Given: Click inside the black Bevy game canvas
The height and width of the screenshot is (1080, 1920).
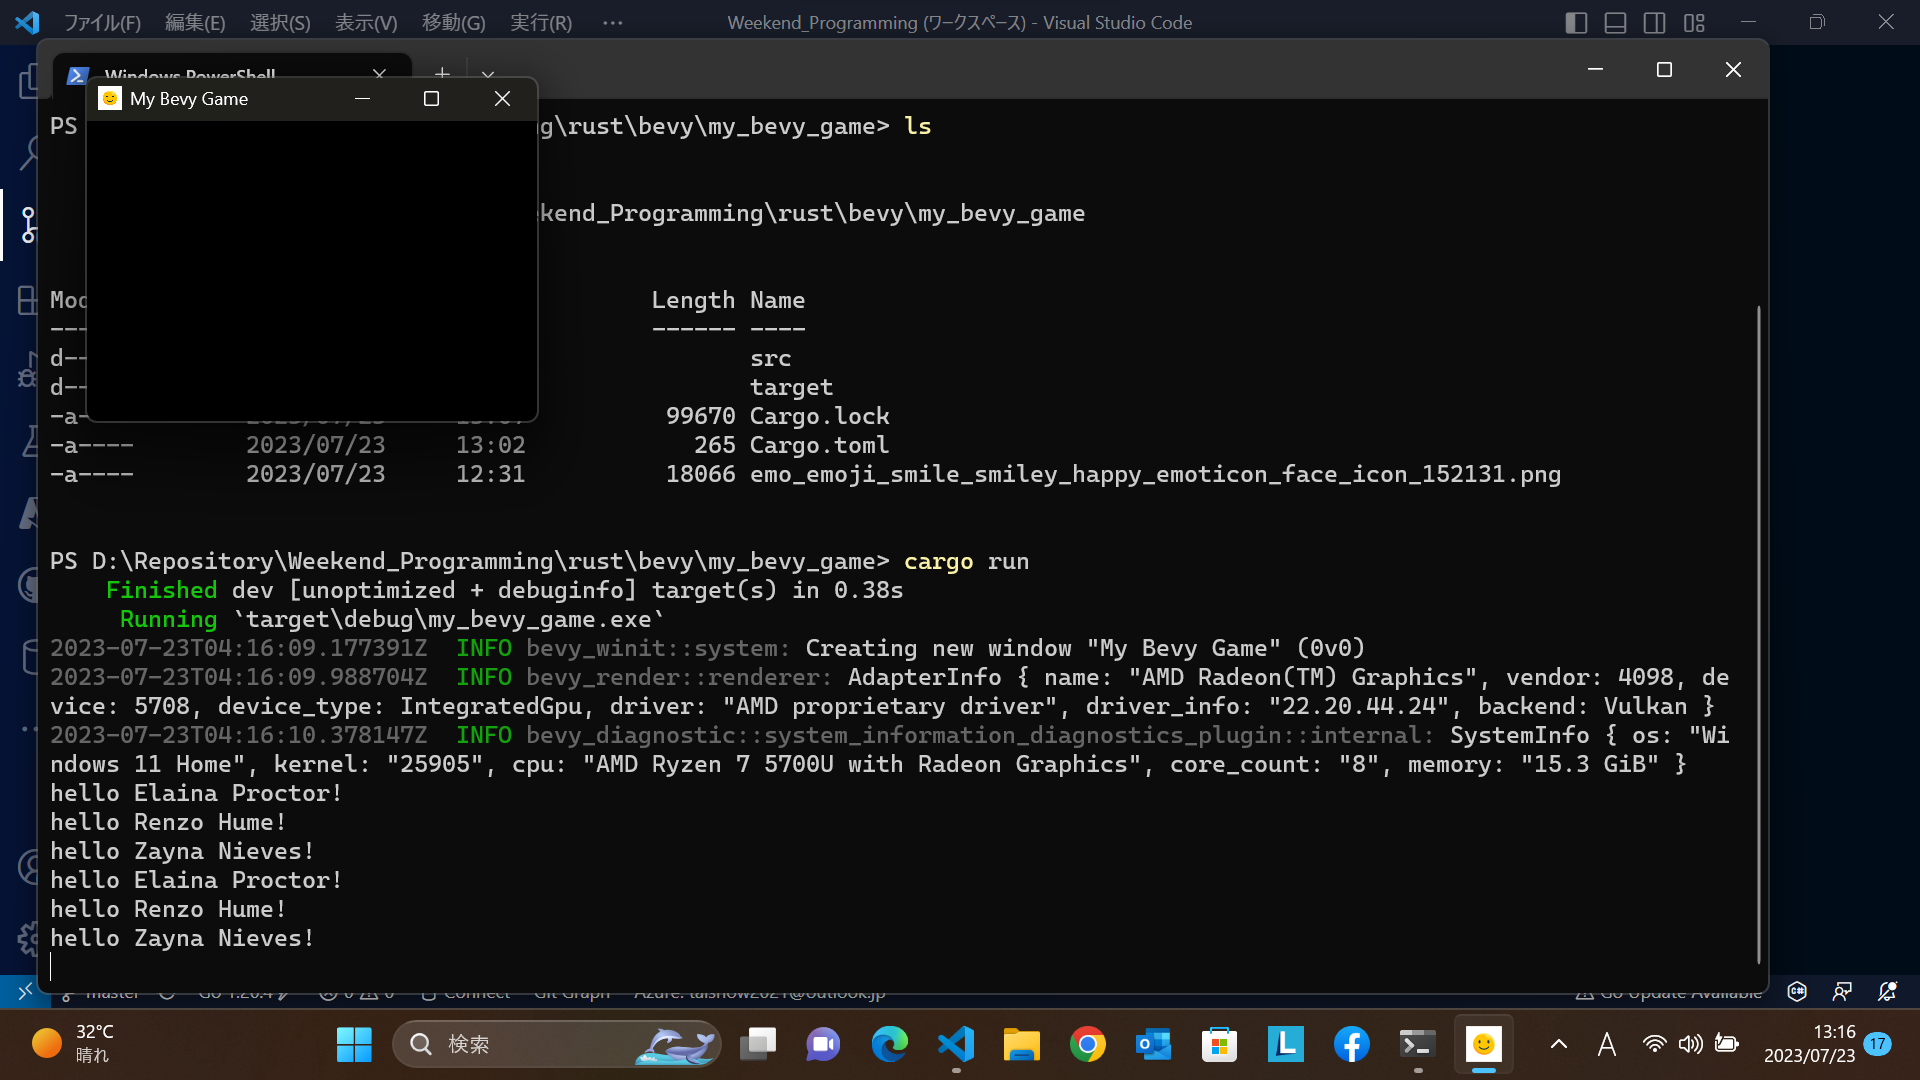Looking at the screenshot, I should [312, 270].
